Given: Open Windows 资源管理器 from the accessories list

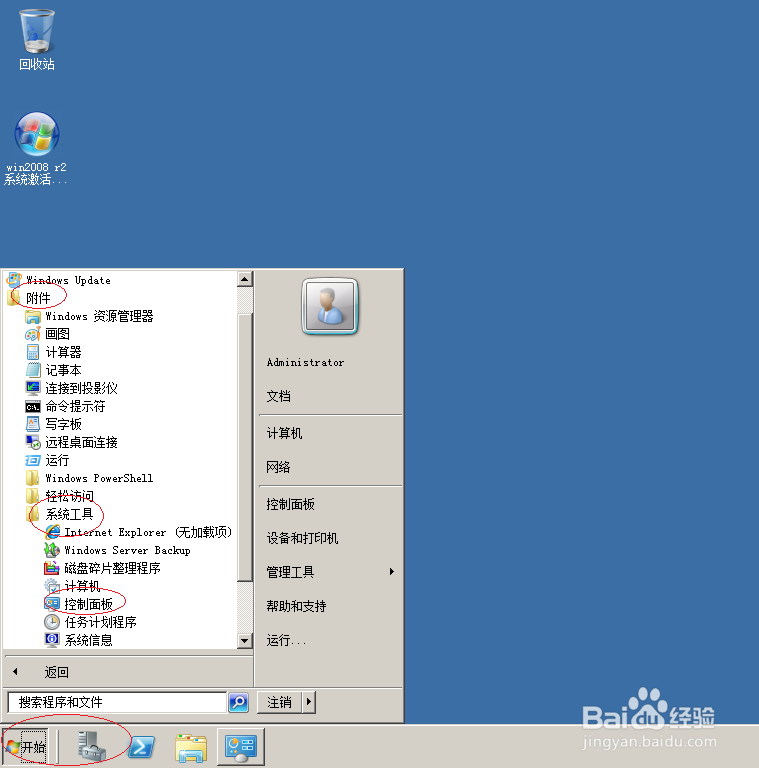Looking at the screenshot, I should tap(89, 316).
